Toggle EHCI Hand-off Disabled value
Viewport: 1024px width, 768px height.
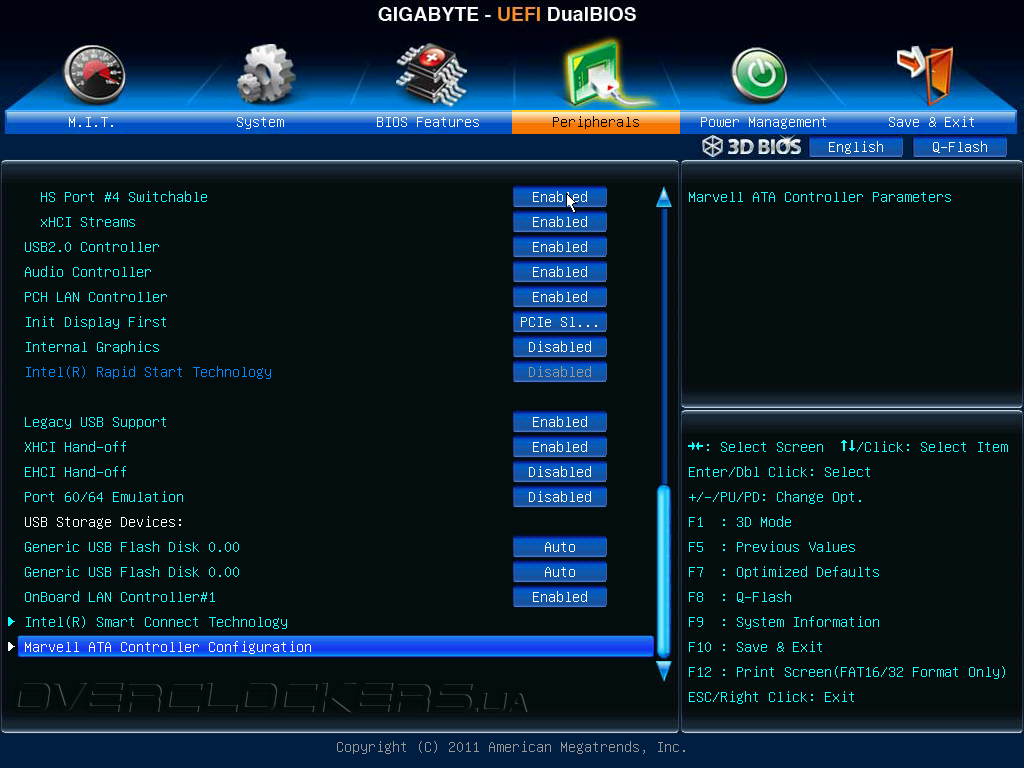click(560, 472)
